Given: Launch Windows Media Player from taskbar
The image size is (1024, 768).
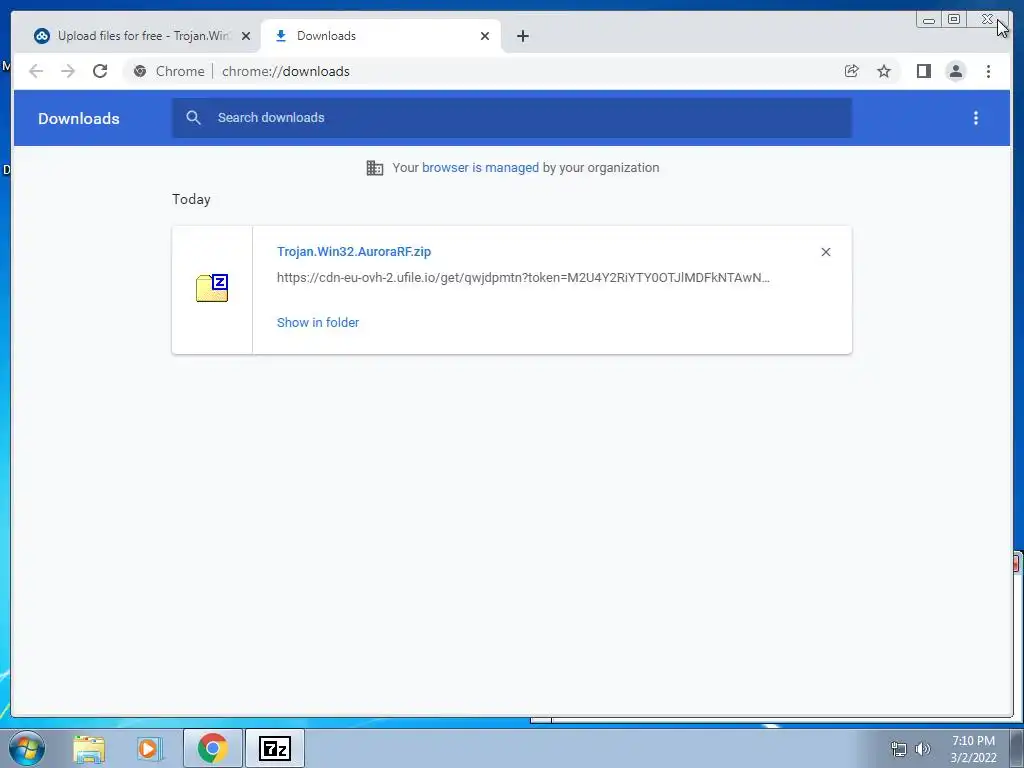Looking at the screenshot, I should tap(148, 748).
